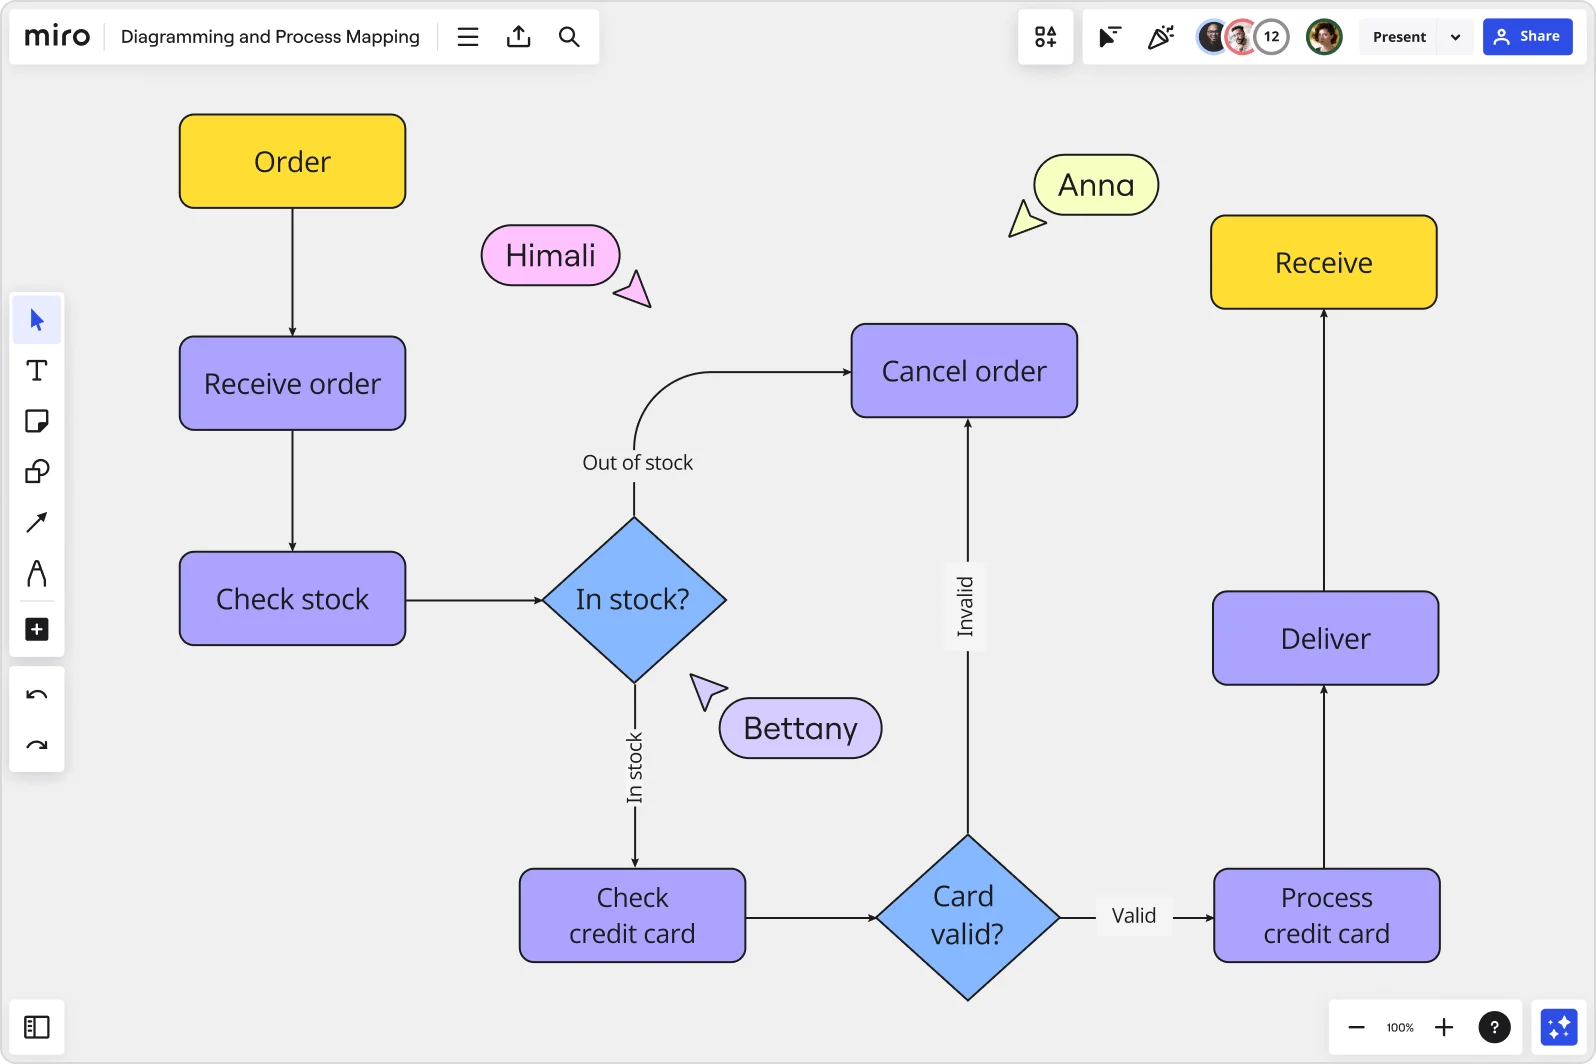Select the Cancel order flowchart box
This screenshot has width=1596, height=1064.
964,371
